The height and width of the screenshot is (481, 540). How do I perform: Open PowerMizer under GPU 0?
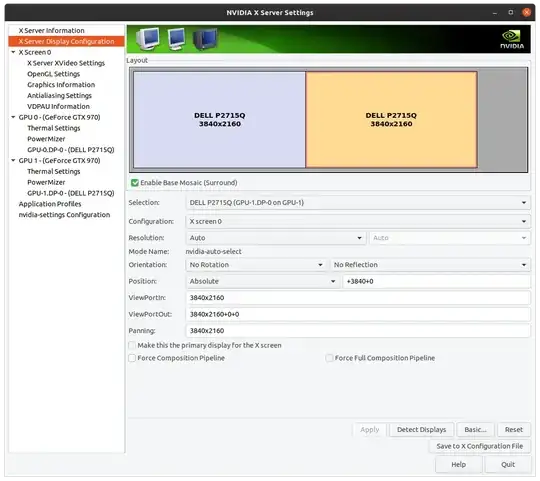tap(46, 139)
